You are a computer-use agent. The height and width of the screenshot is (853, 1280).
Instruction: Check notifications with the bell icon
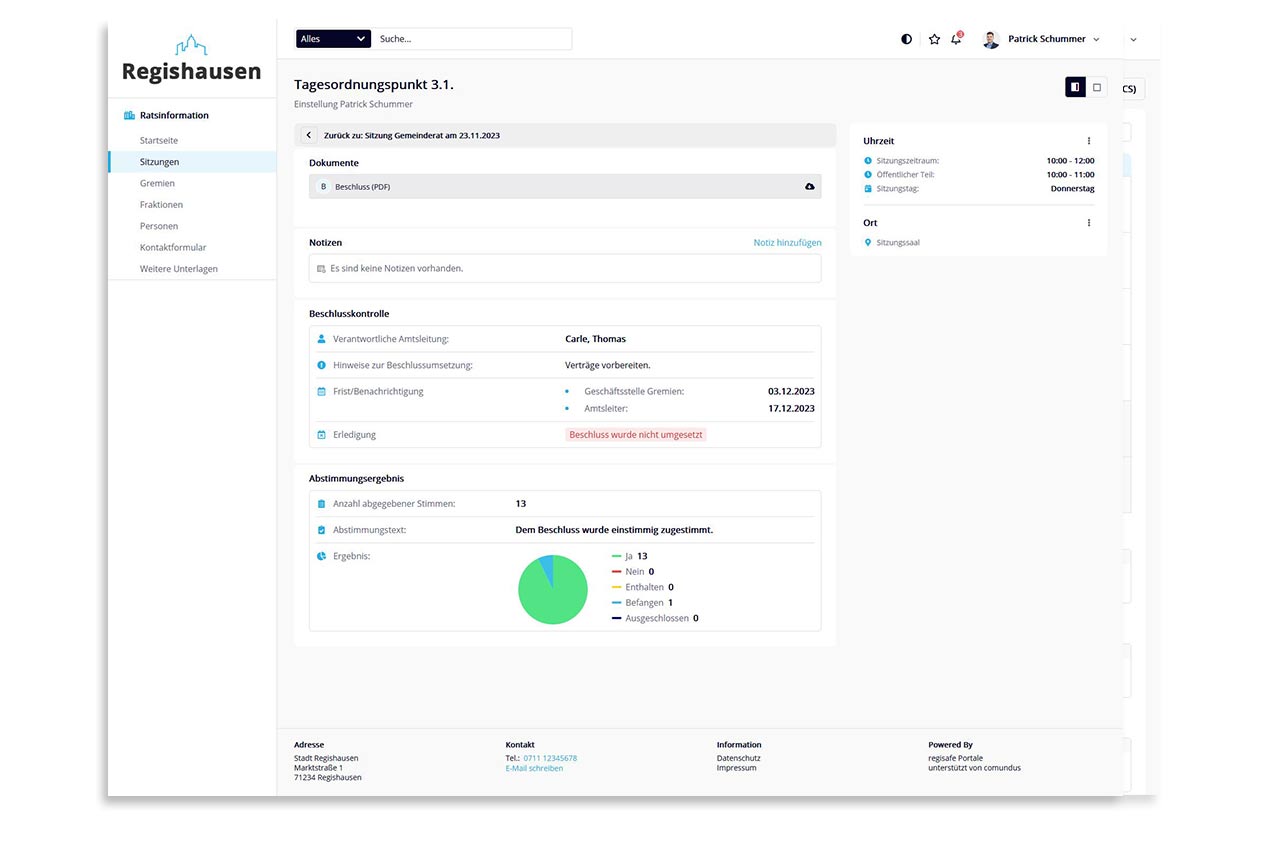(x=956, y=38)
